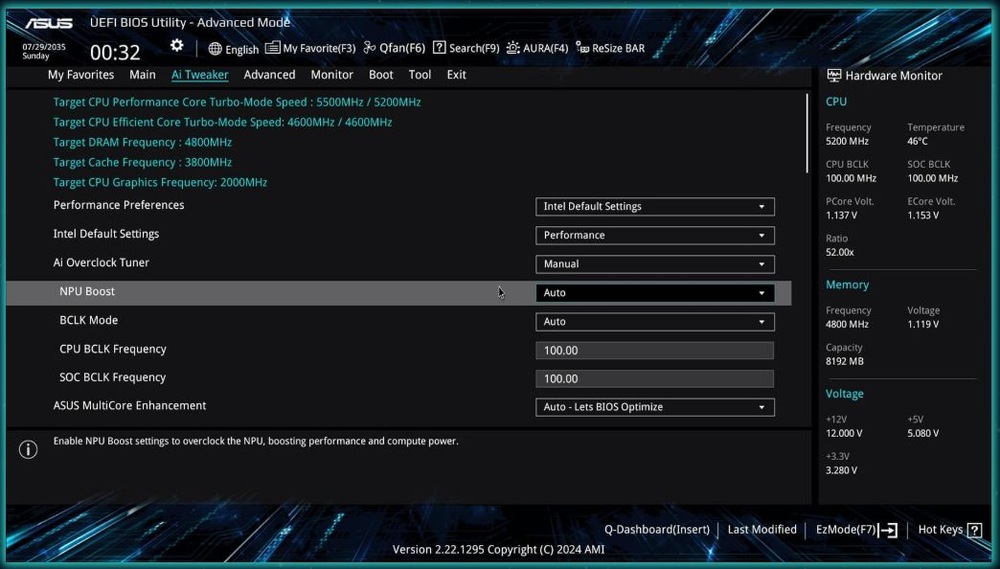Viewport: 1000px width, 569px height.
Task: Click the +5V 5.080 V reading
Action: point(923,433)
